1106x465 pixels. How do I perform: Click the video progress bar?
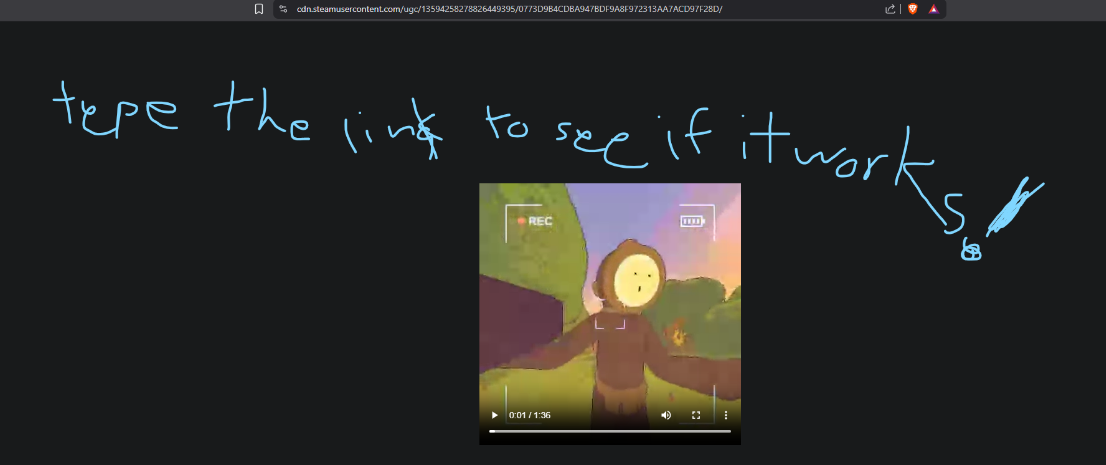click(610, 431)
